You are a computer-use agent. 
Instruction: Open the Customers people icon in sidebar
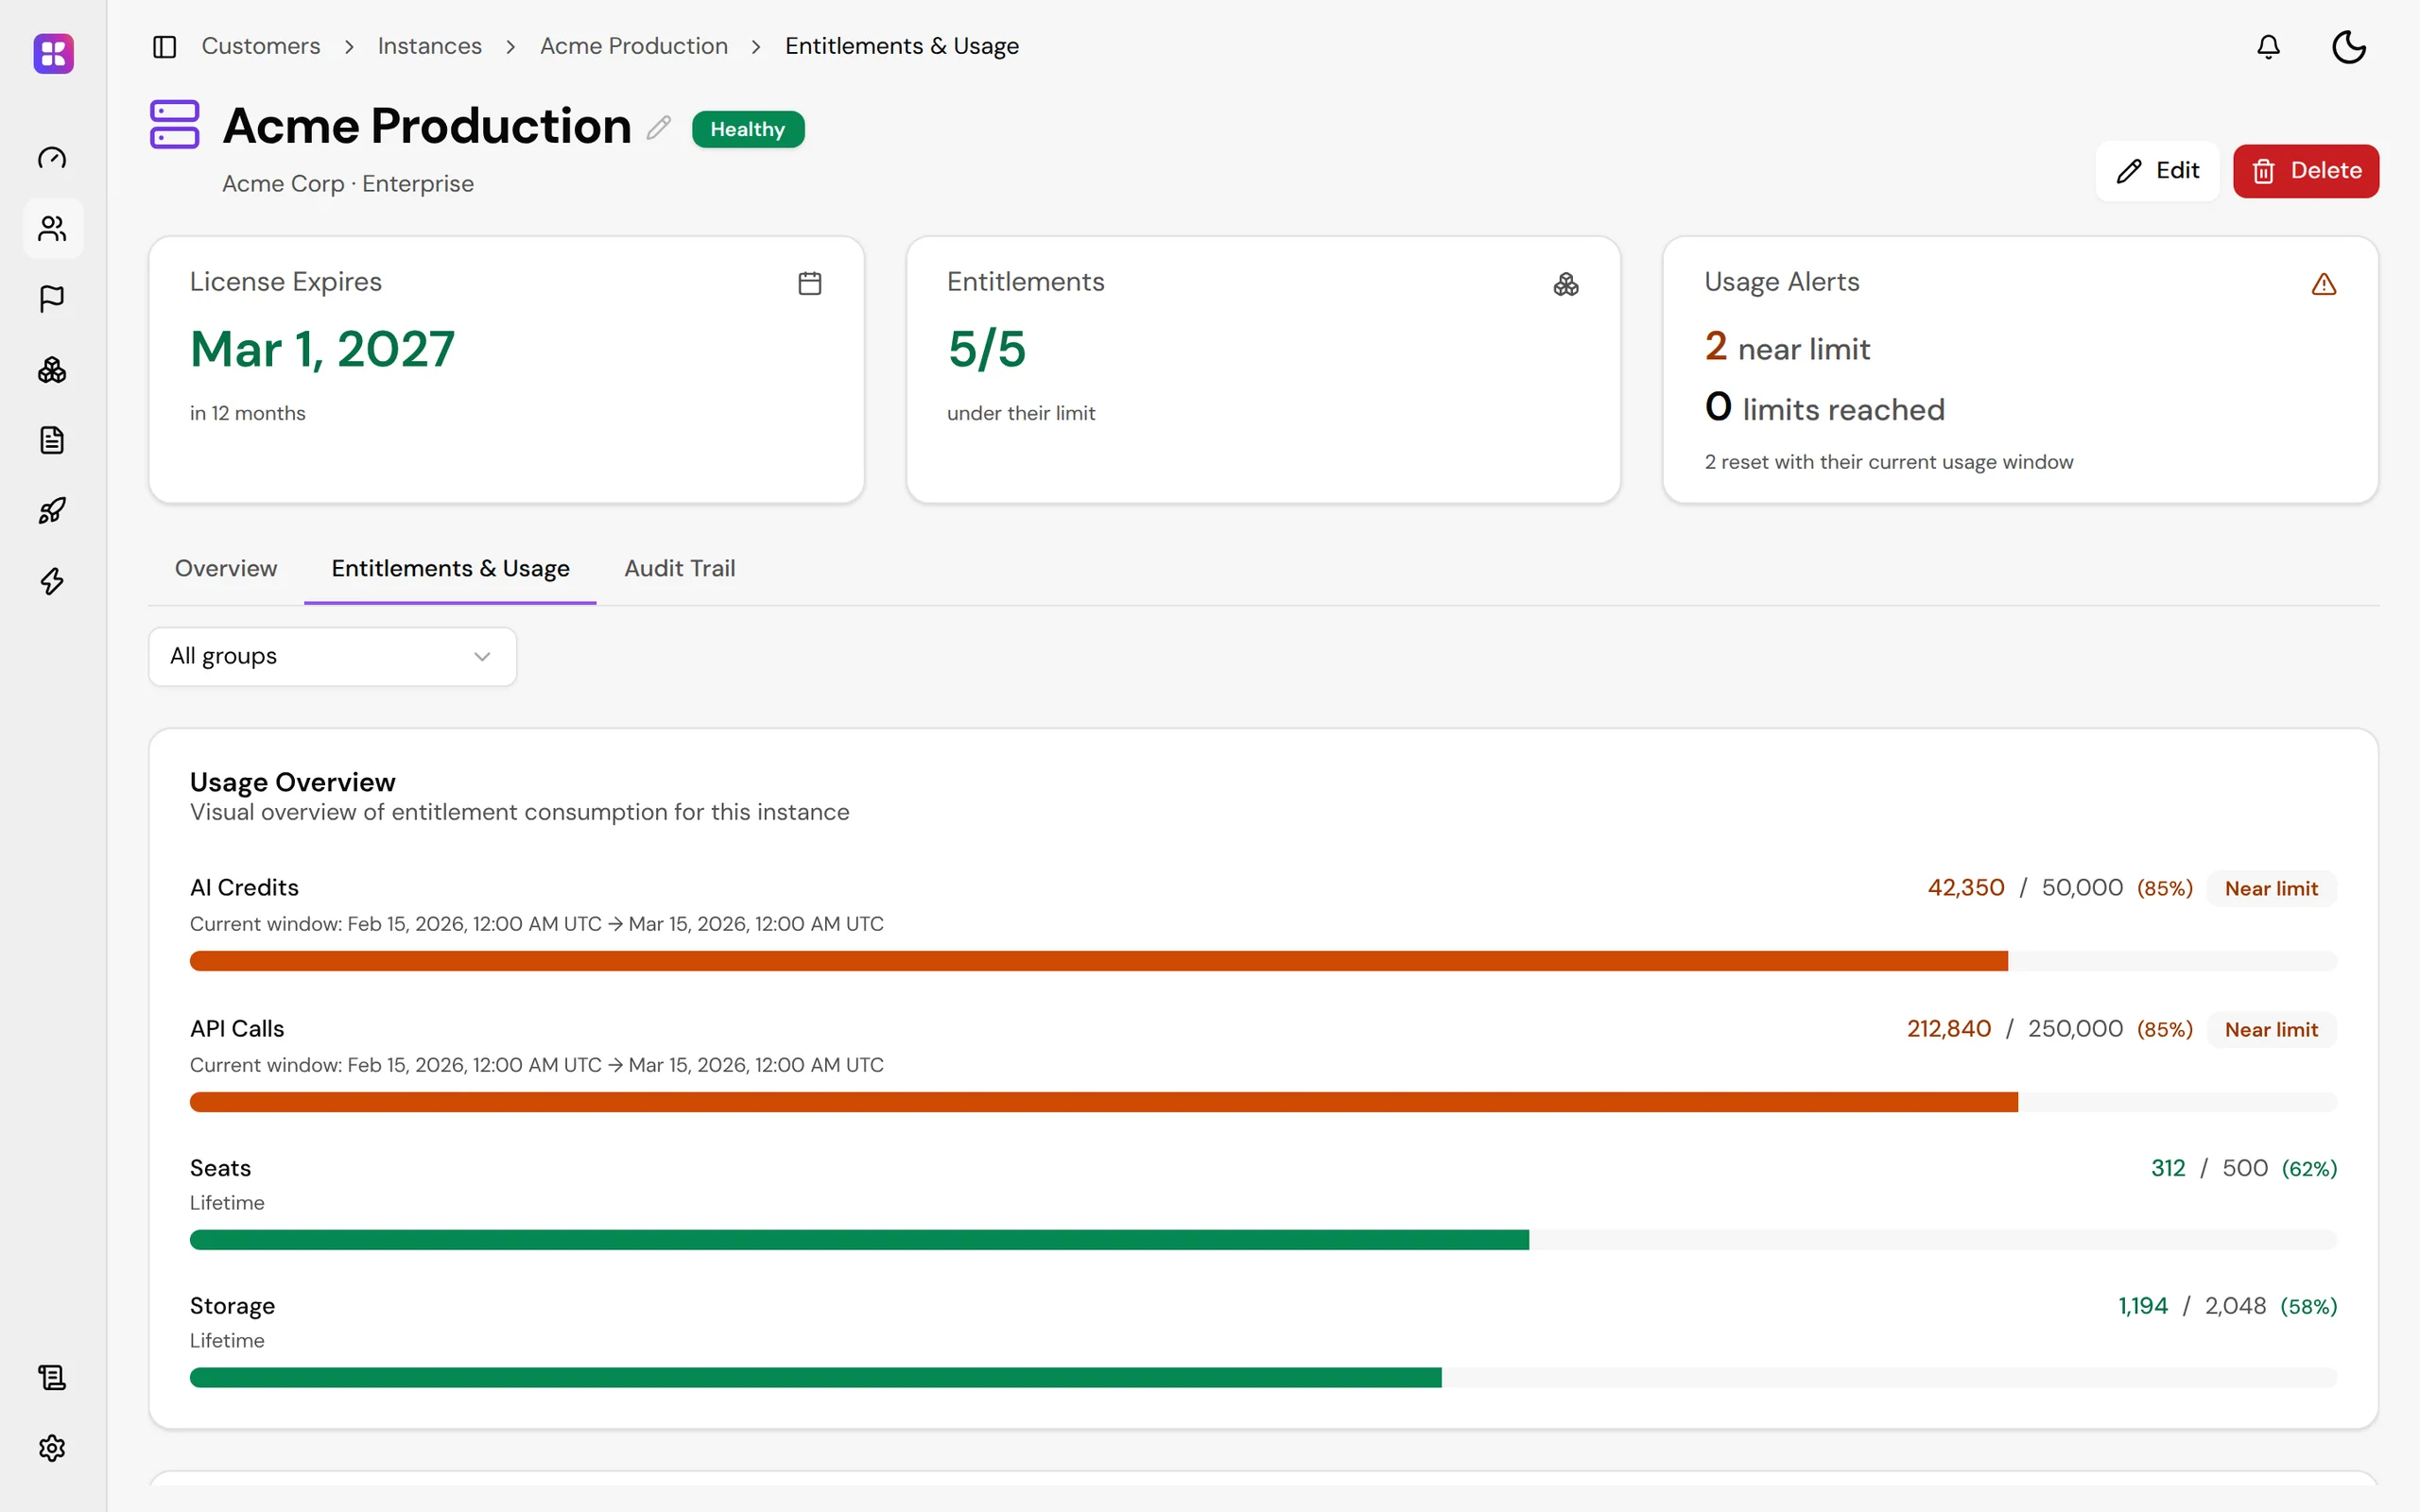point(52,229)
